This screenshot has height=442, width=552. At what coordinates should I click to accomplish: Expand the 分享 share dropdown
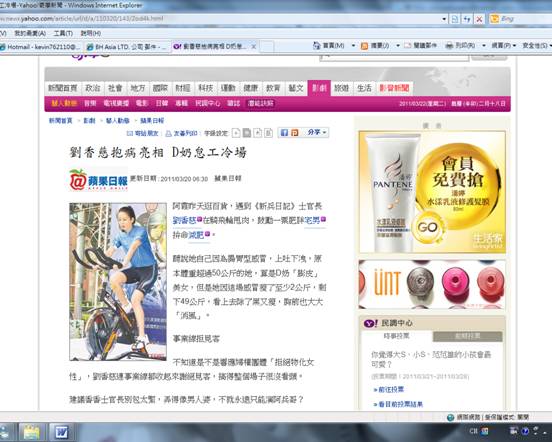(x=317, y=132)
